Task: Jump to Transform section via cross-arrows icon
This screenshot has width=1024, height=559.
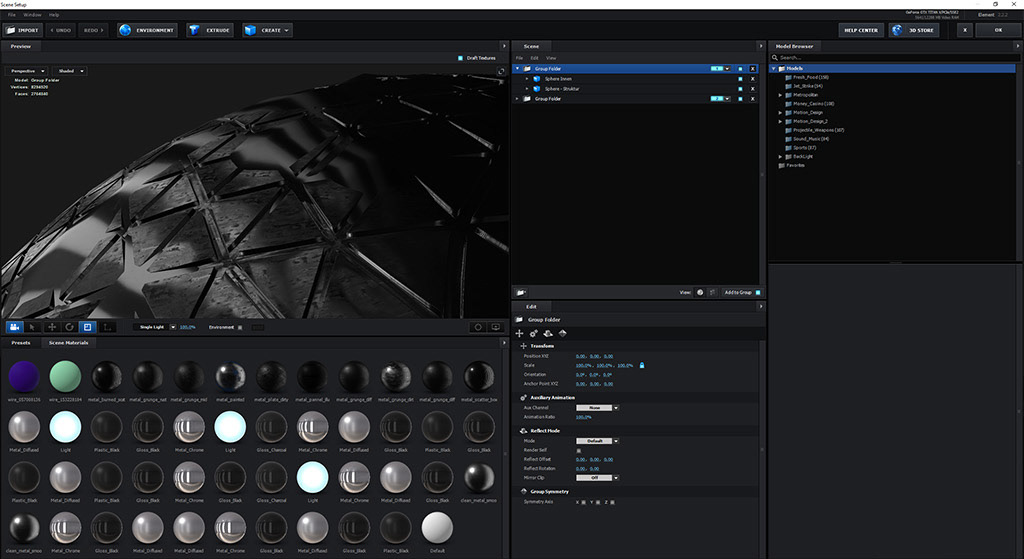Action: point(519,333)
